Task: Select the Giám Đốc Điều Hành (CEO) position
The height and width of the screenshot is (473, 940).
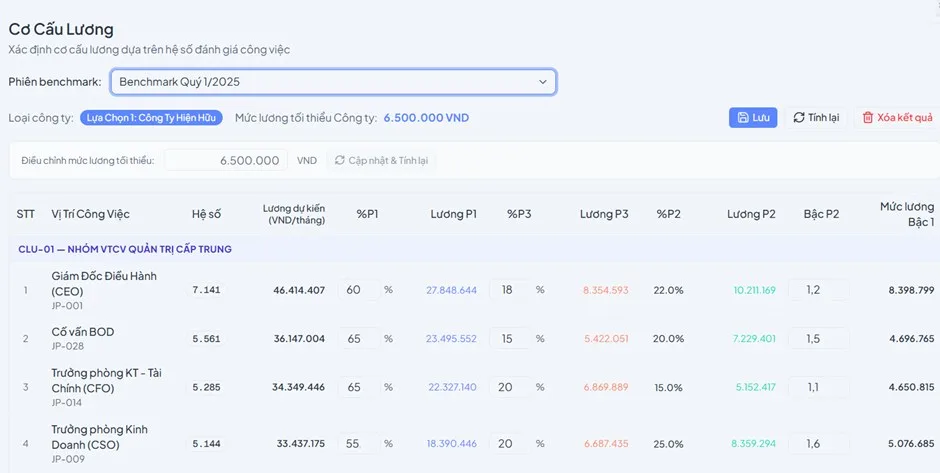Action: tap(104, 284)
